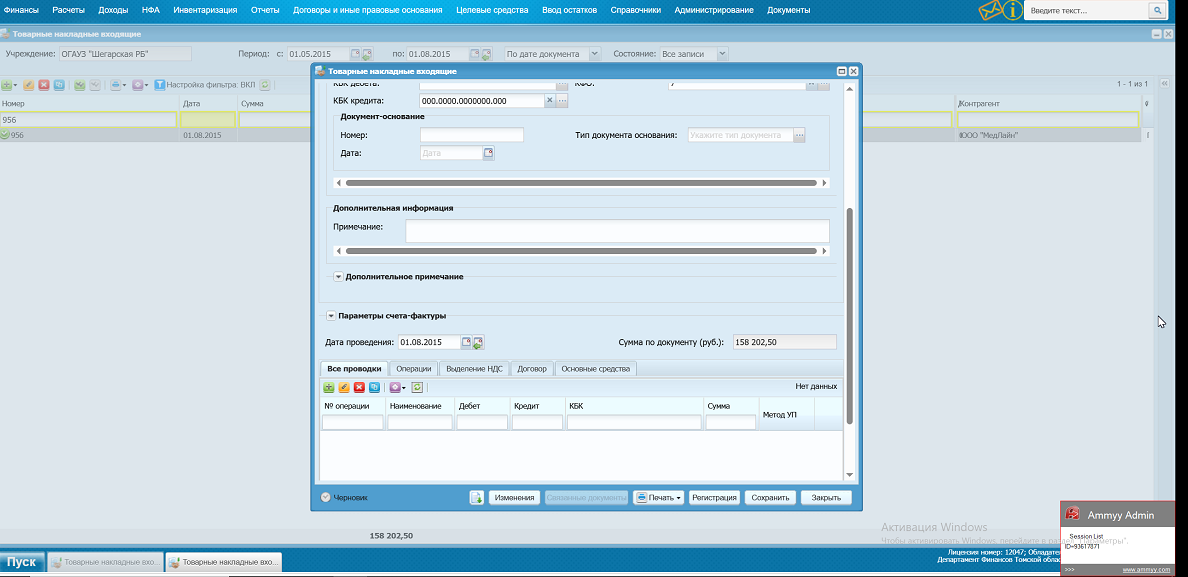This screenshot has width=1188, height=577.
Task: Switch to the Договор tab
Action: pos(532,369)
